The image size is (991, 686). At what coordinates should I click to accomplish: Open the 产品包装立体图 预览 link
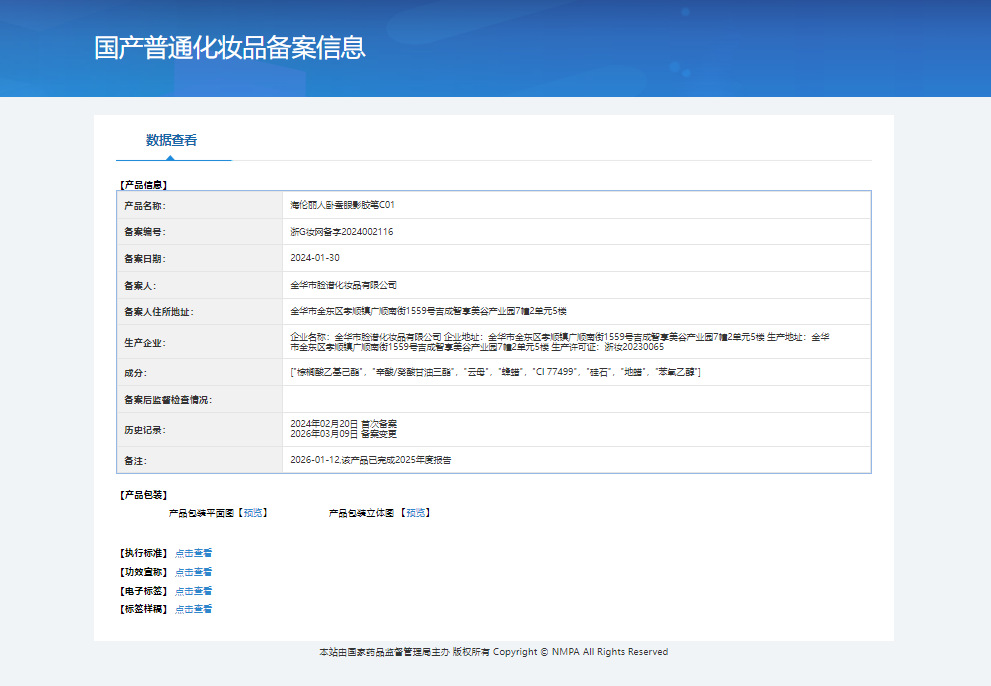click(x=415, y=513)
